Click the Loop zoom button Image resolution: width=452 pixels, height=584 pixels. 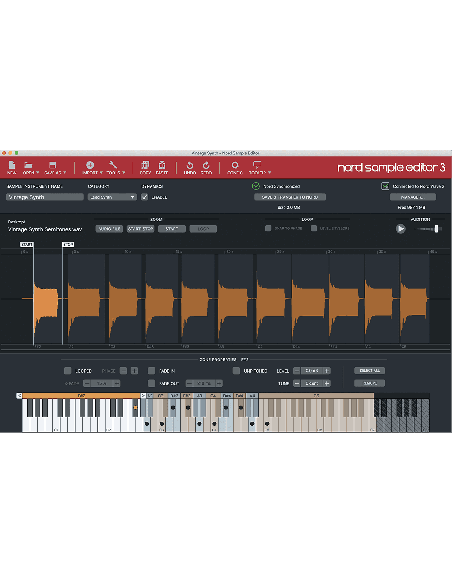203,229
